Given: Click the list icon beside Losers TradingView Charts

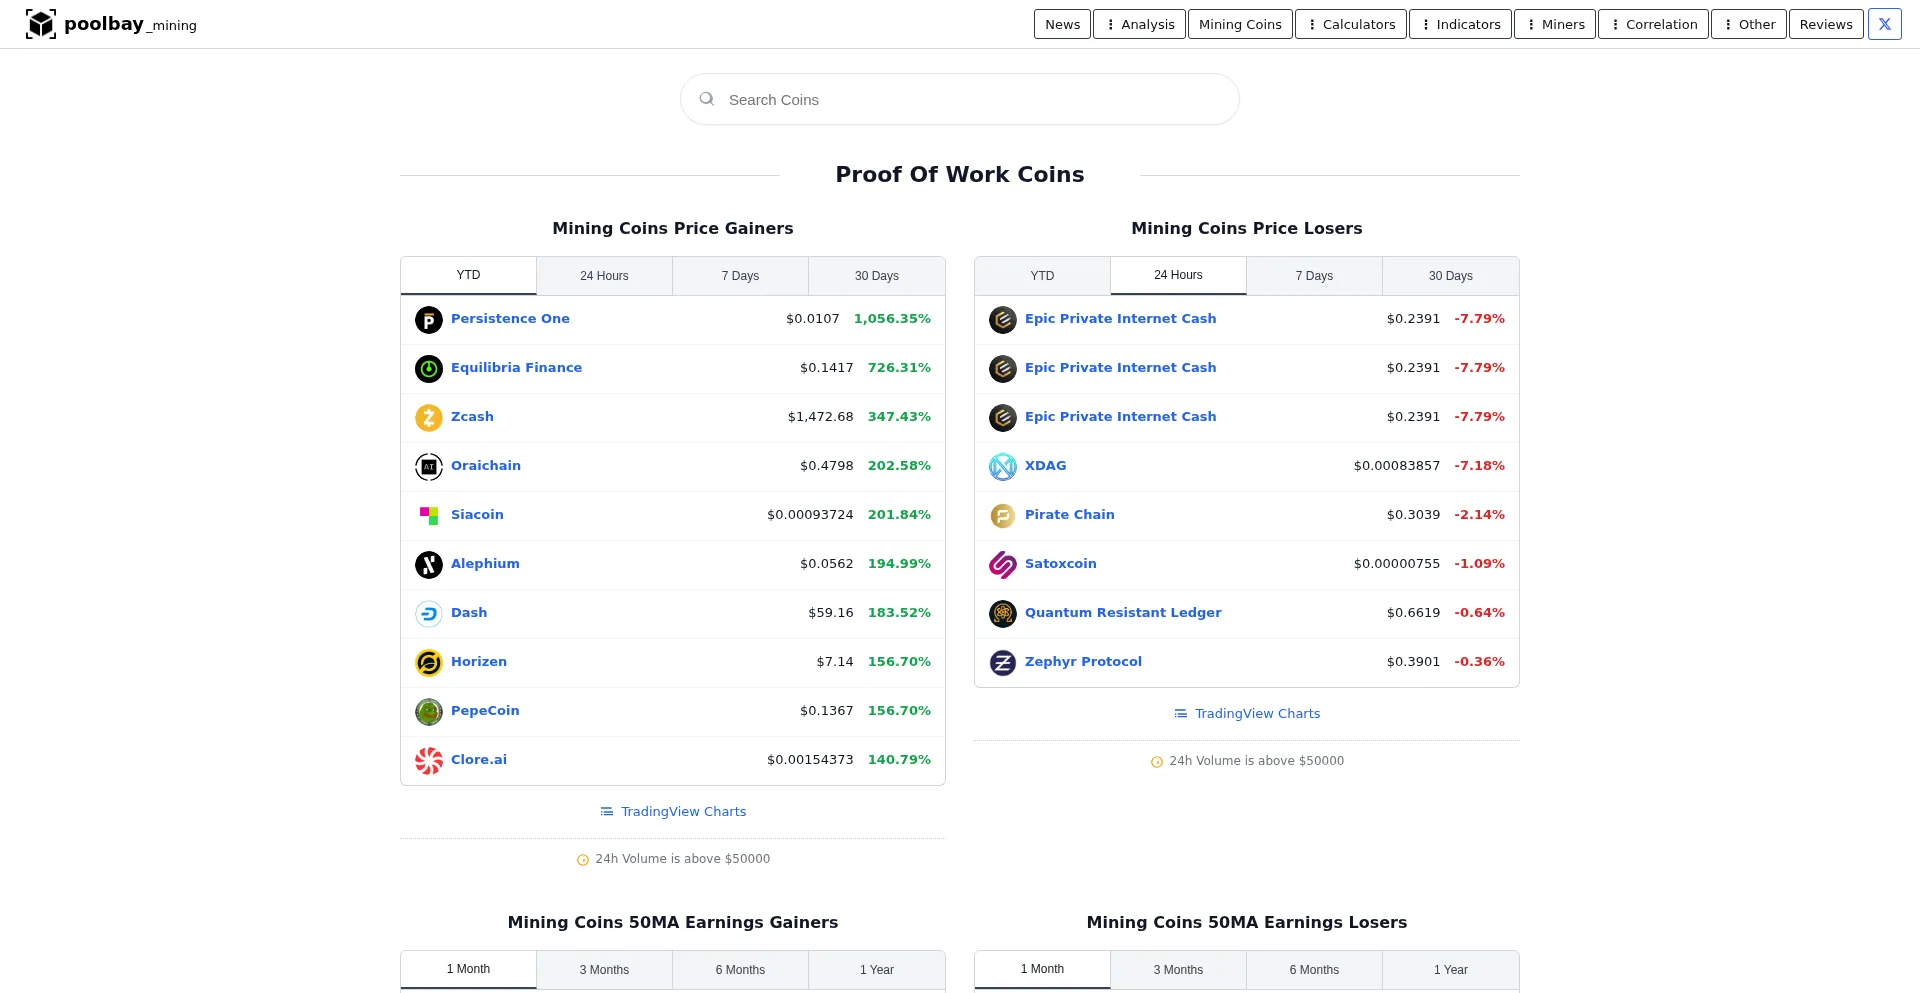Looking at the screenshot, I should [x=1181, y=714].
